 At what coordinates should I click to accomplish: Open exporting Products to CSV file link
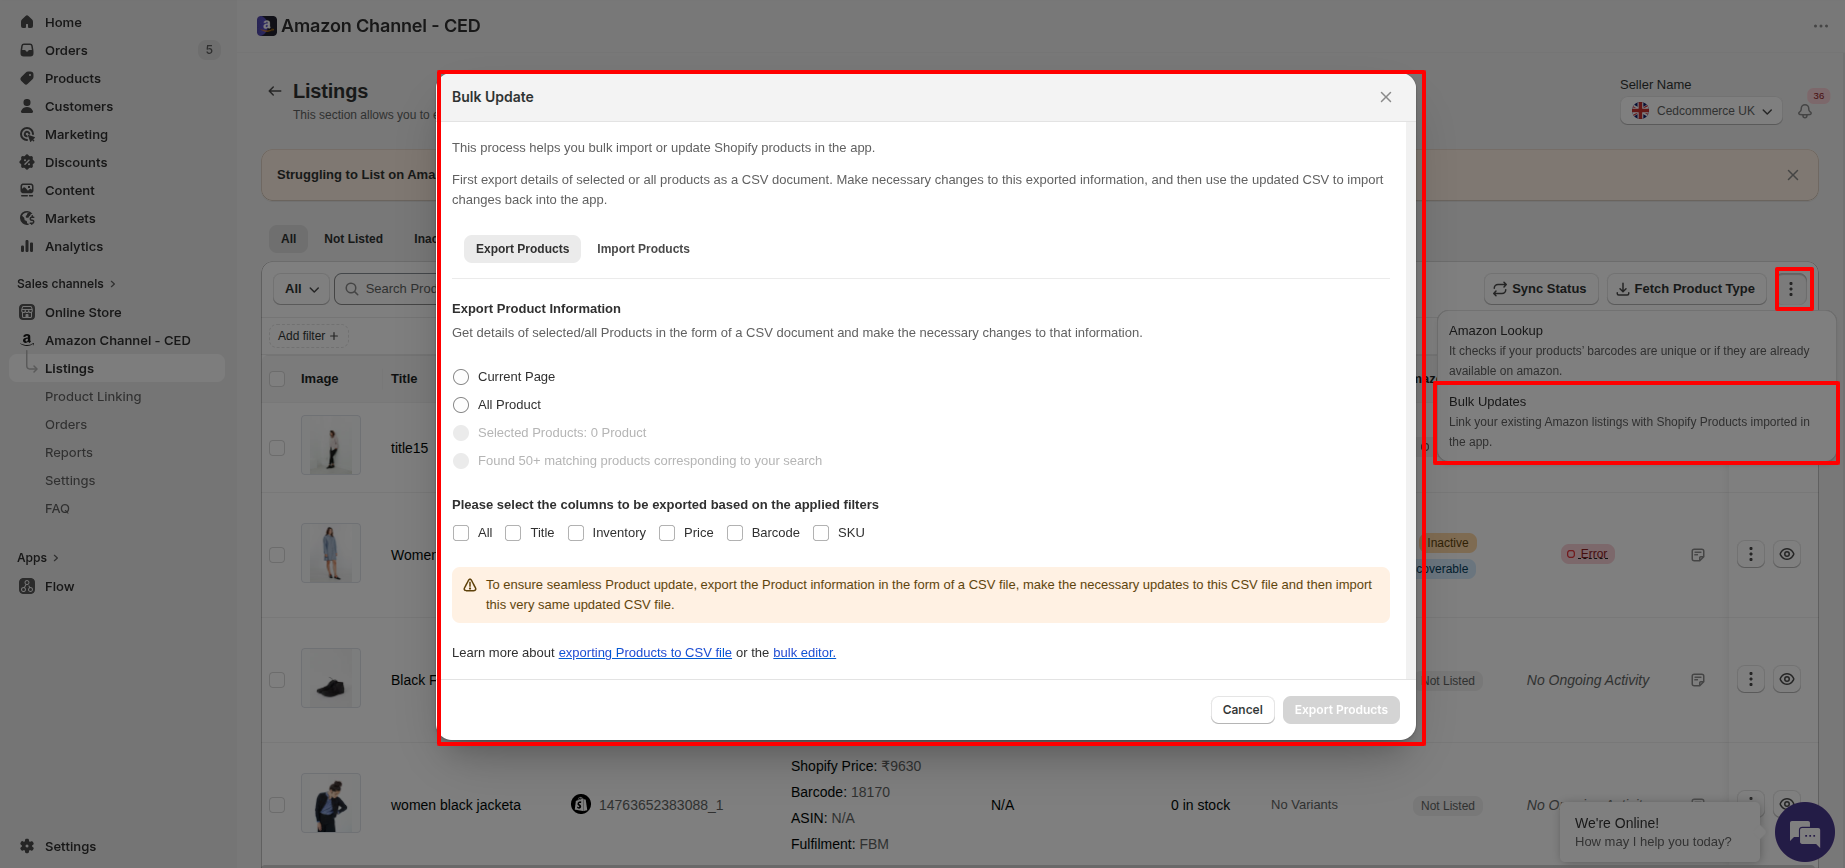click(x=645, y=653)
